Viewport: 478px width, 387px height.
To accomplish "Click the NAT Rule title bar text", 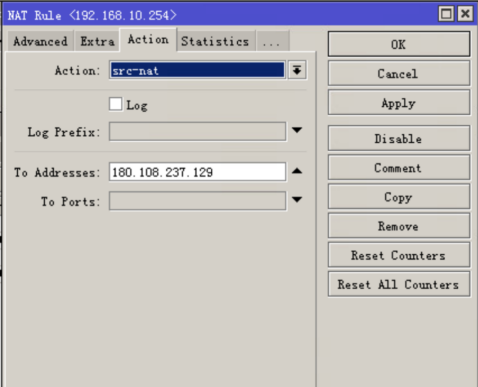I will point(92,15).
